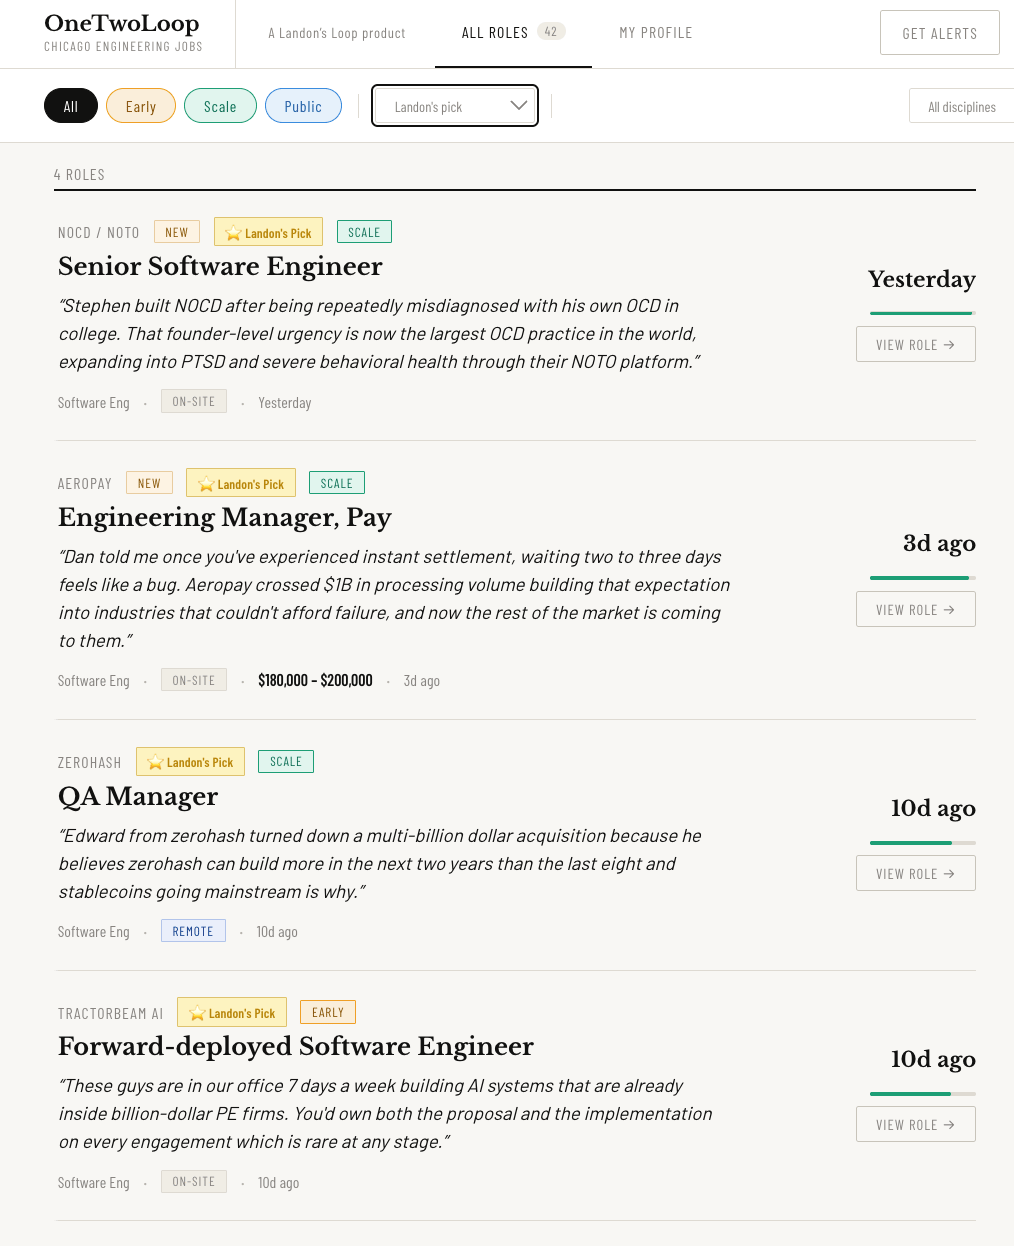The height and width of the screenshot is (1246, 1014).
Task: Enable the Public stage filter
Action: 303,106
